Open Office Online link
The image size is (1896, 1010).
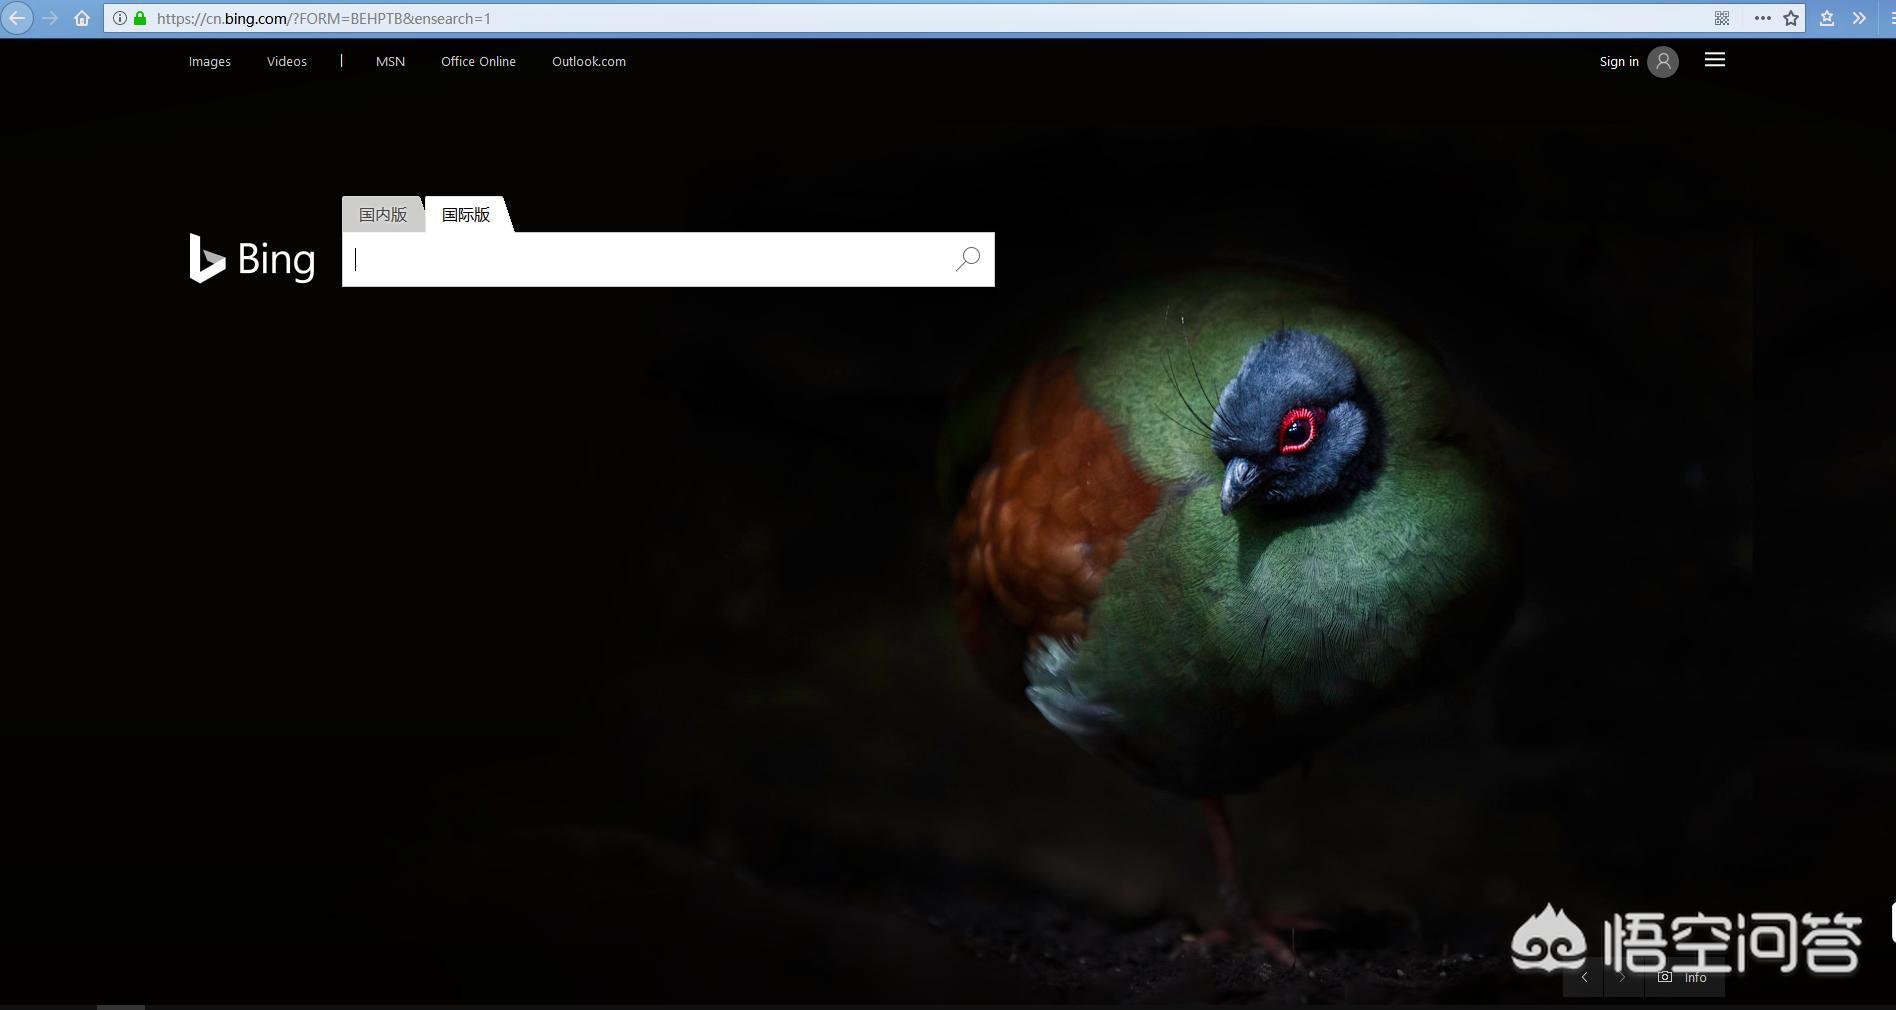(478, 61)
